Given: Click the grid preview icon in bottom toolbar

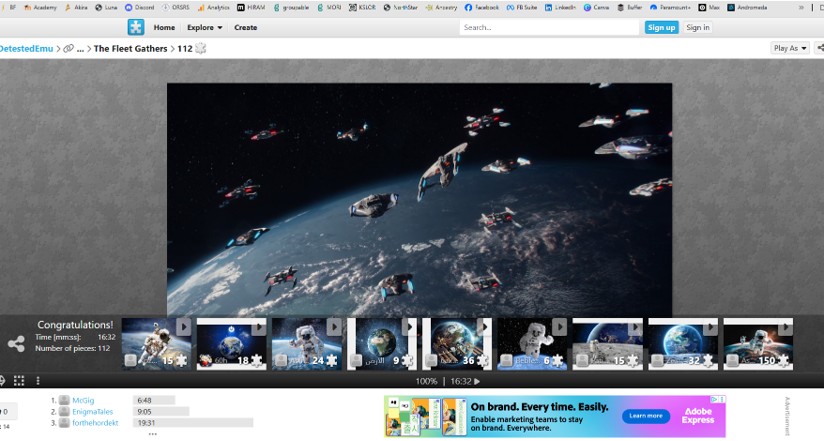Looking at the screenshot, I should 19,381.
